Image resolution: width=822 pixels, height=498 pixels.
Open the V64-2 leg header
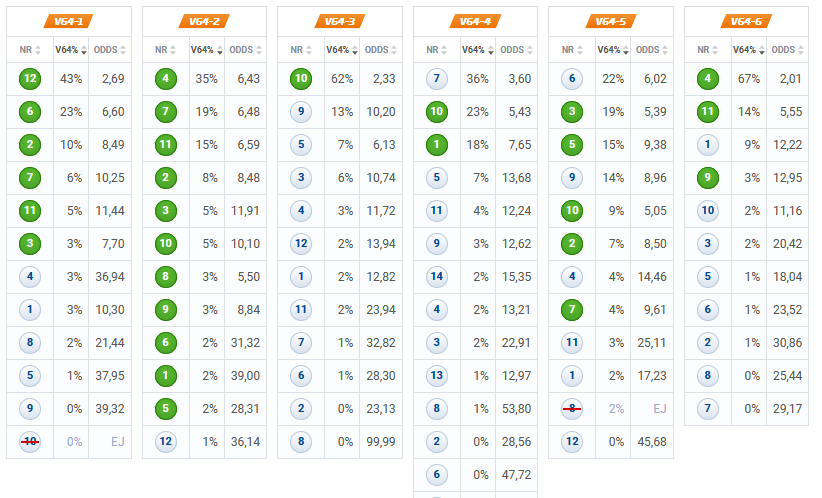coord(204,21)
